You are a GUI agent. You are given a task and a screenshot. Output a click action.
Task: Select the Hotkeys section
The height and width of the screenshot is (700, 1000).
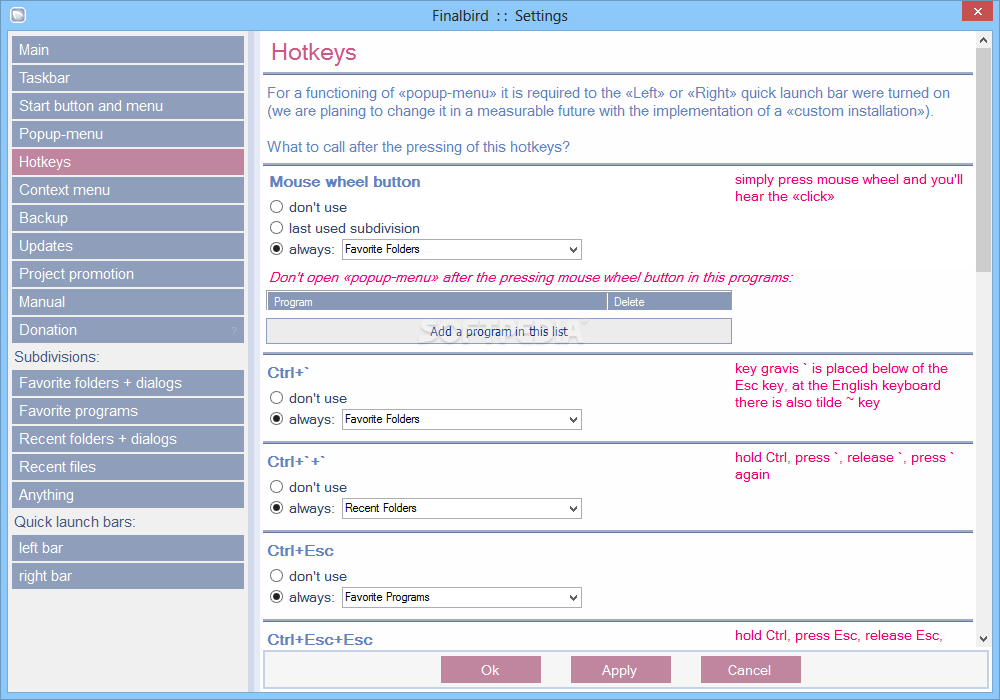128,162
